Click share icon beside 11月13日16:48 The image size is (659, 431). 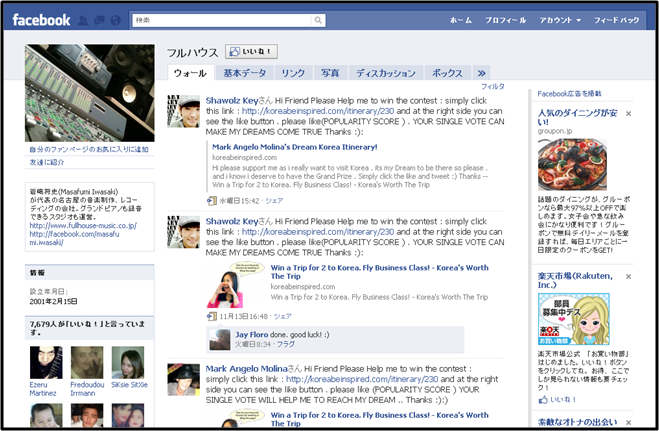[211, 316]
